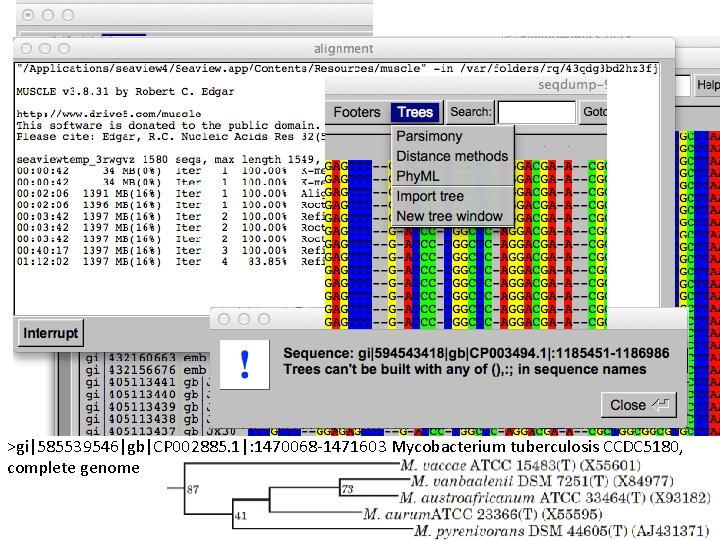The image size is (720, 540).
Task: Select sequence name gi 405113441 gb
Action: click(146, 382)
